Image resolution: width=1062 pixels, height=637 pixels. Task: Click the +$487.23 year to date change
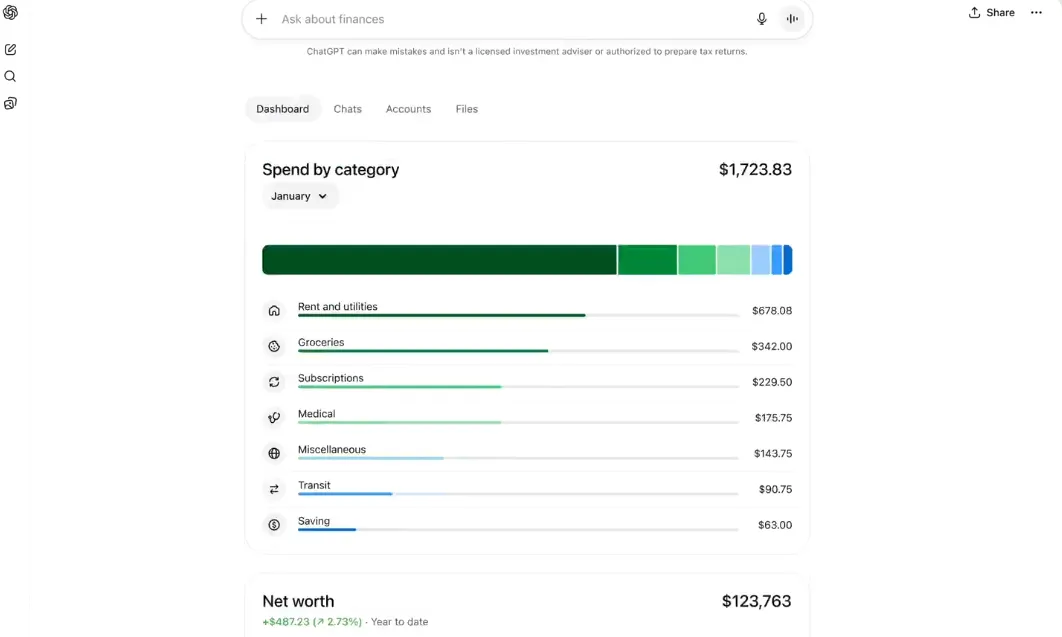pyautogui.click(x=312, y=622)
